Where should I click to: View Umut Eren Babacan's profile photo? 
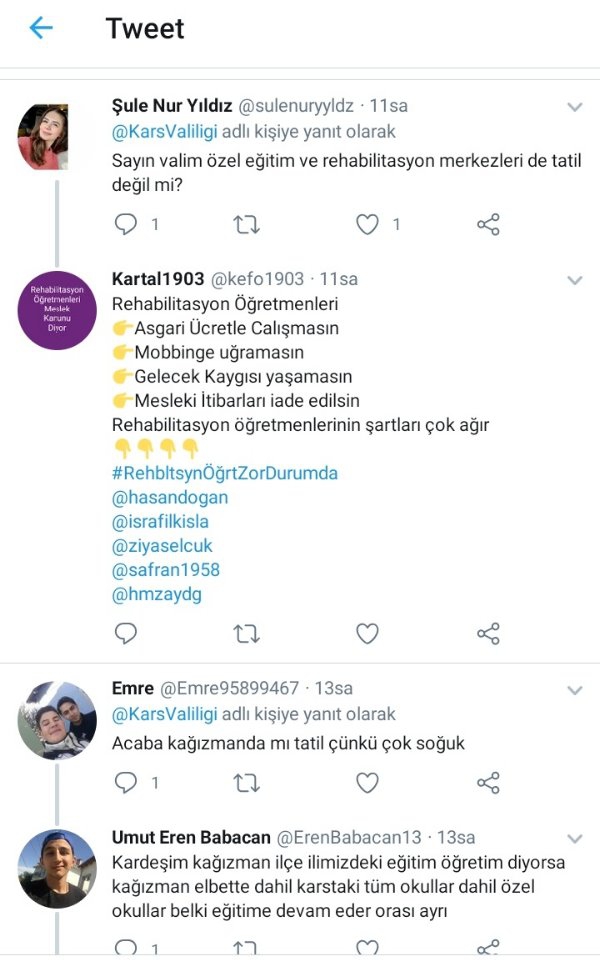(57, 868)
